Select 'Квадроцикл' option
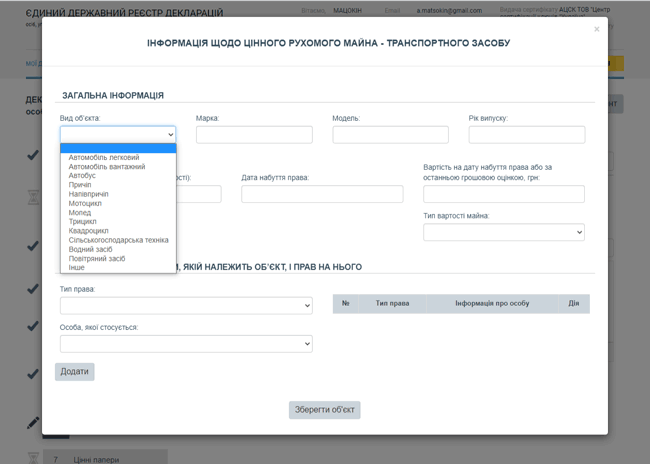 (x=89, y=230)
